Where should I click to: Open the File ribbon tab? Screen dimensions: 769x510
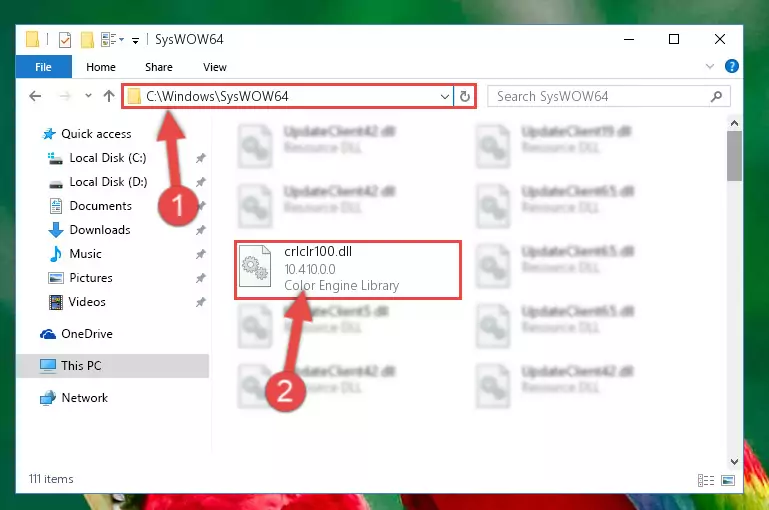pyautogui.click(x=43, y=67)
